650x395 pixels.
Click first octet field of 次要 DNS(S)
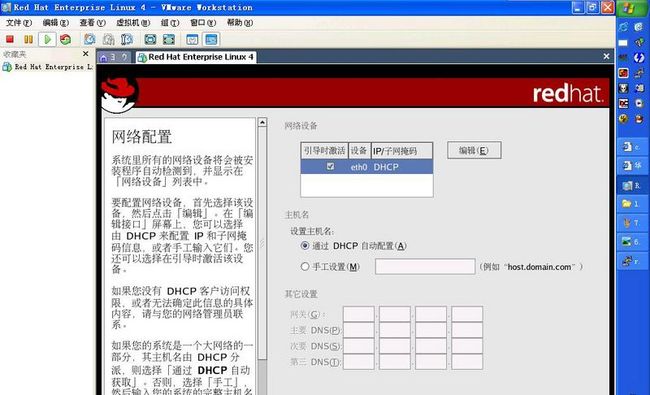pos(359,346)
